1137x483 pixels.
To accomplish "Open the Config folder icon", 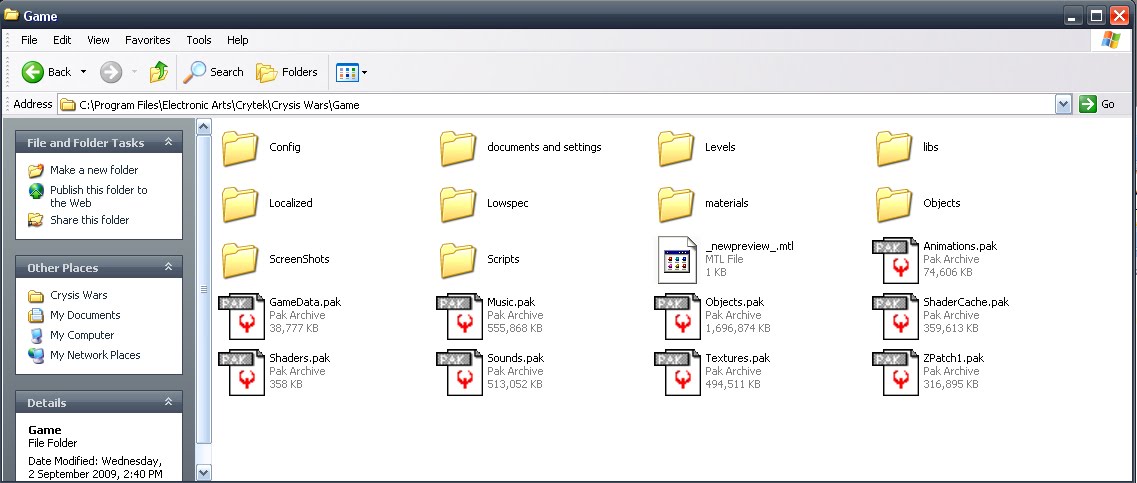I will coord(240,148).
